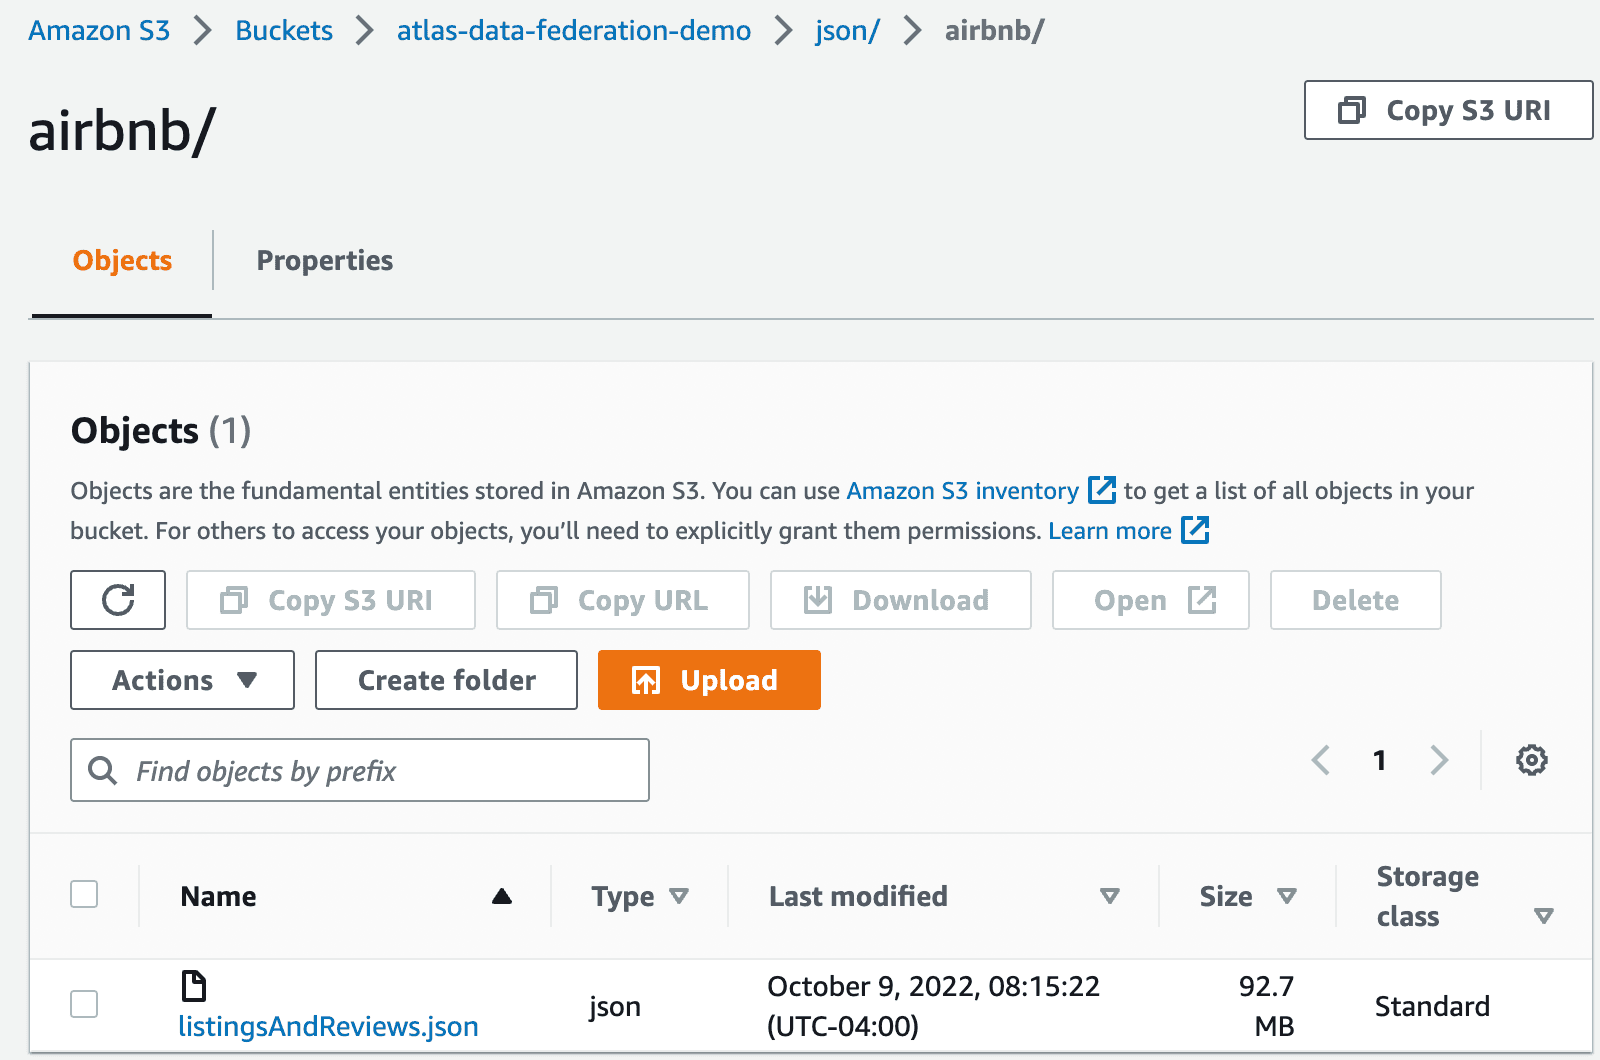Expand the Actions dropdown
This screenshot has width=1600, height=1060.
click(x=182, y=680)
